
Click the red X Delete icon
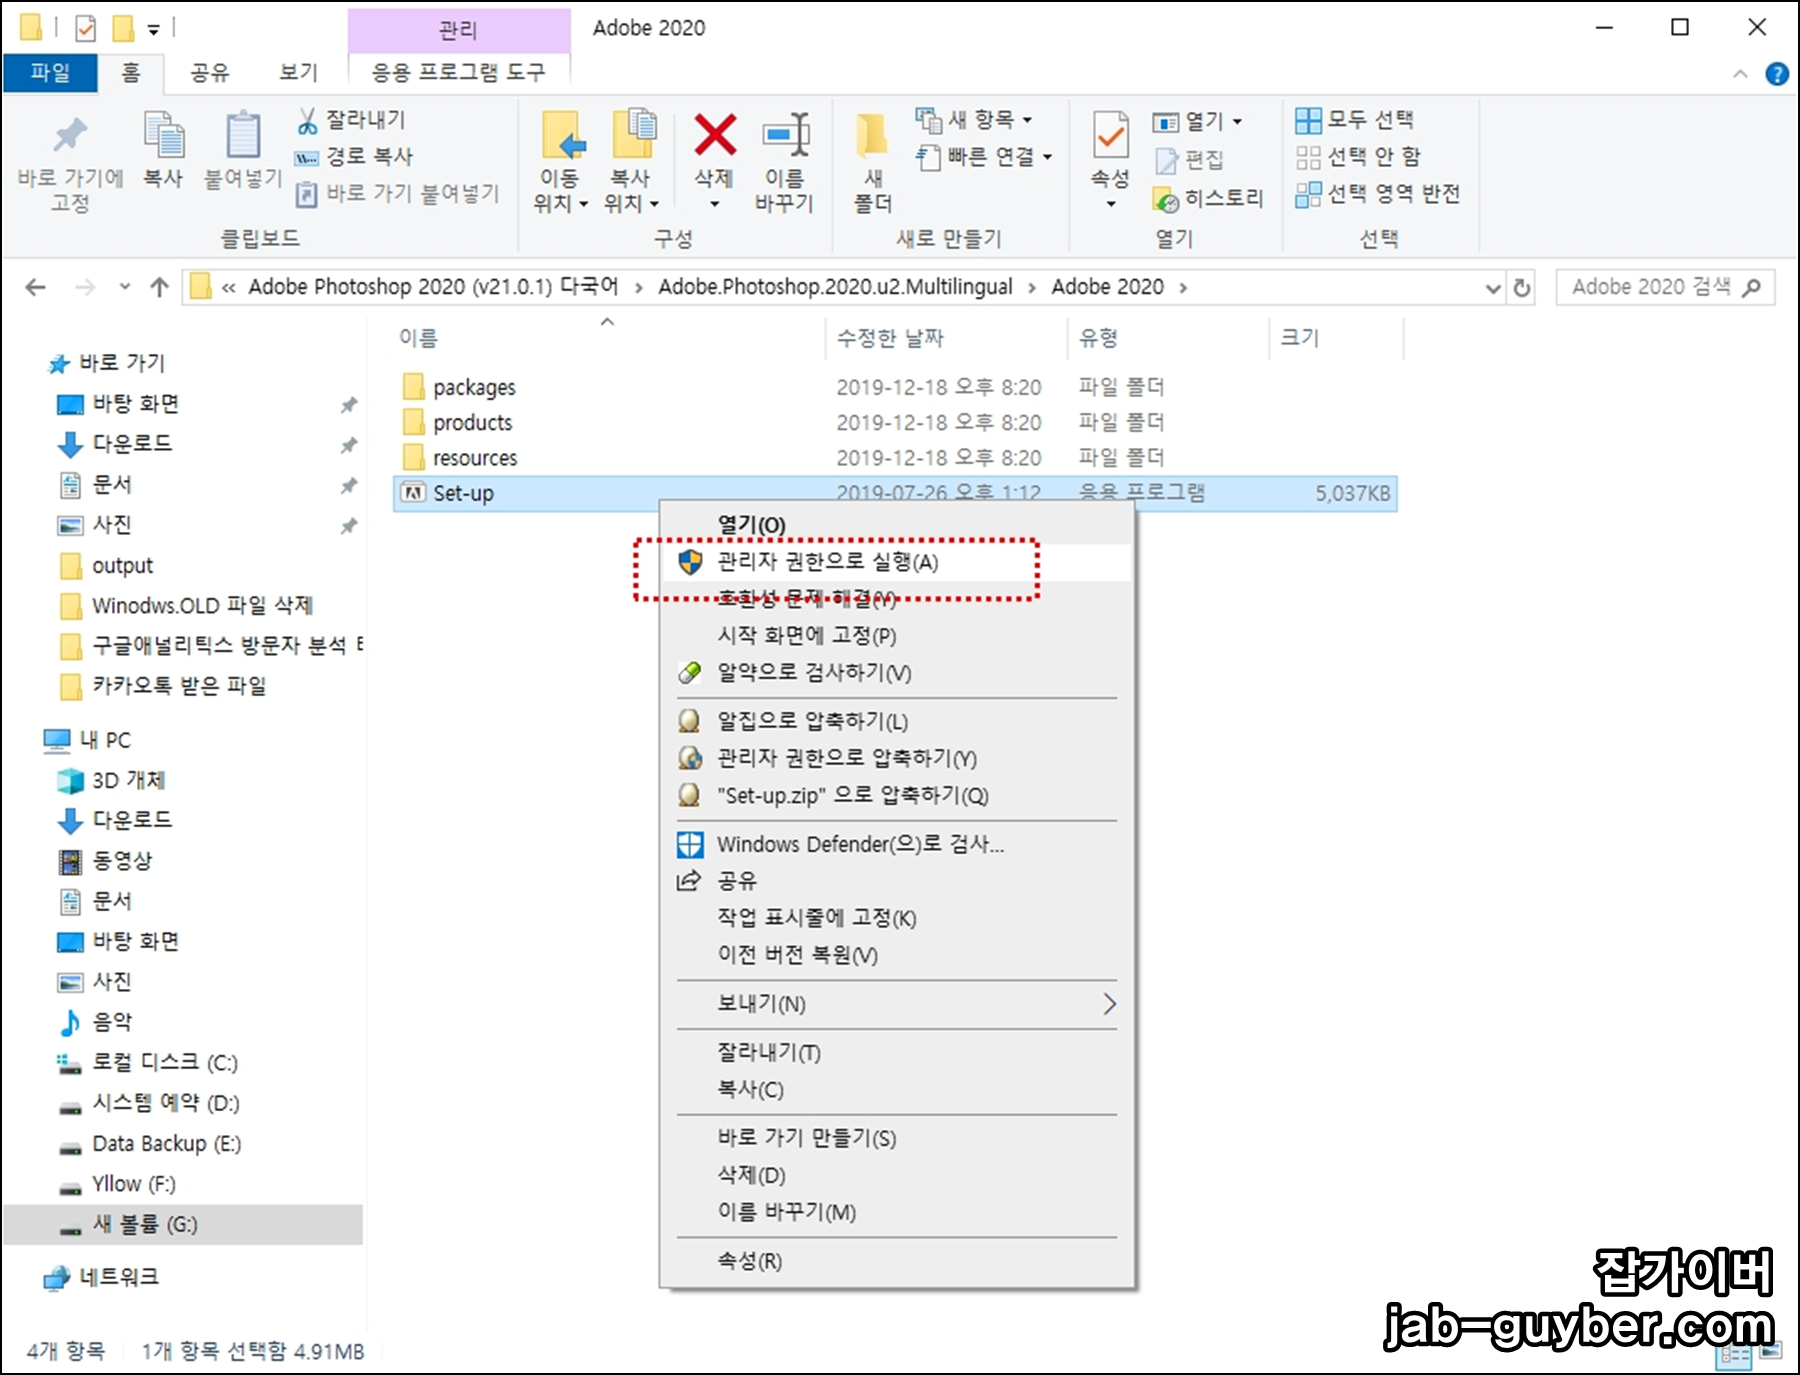[x=715, y=135]
